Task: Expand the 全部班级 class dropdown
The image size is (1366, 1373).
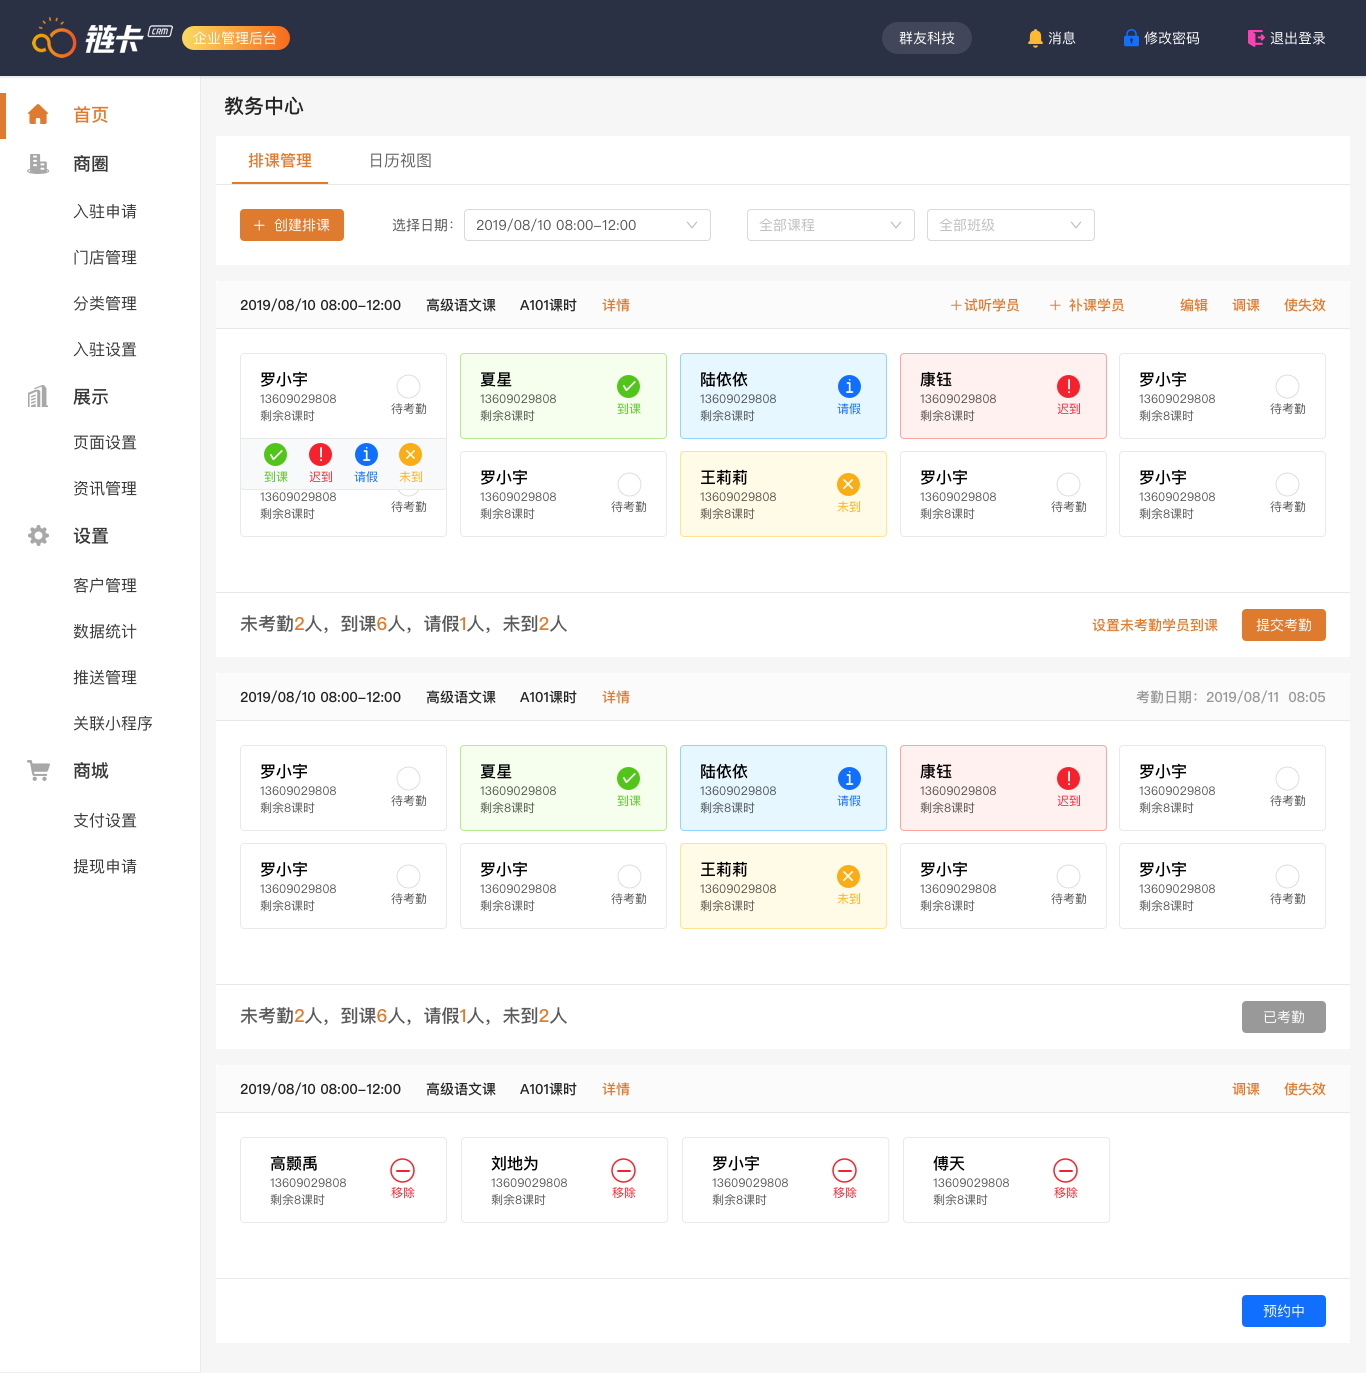Action: [1010, 225]
